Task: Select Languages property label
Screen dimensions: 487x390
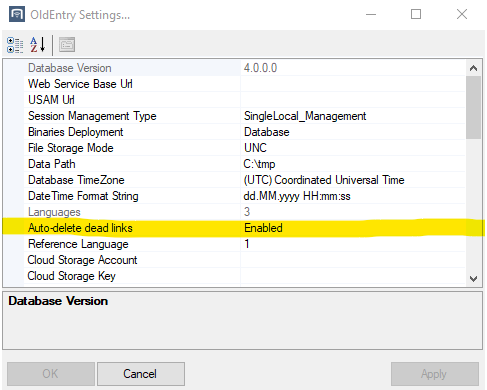Action: pos(54,212)
